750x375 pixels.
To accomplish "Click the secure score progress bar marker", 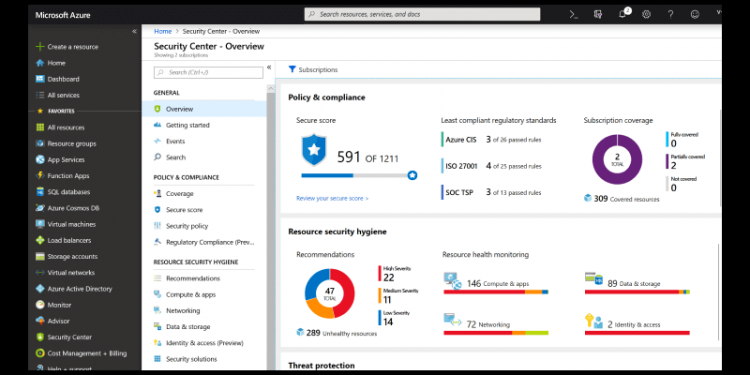I will click(x=412, y=176).
